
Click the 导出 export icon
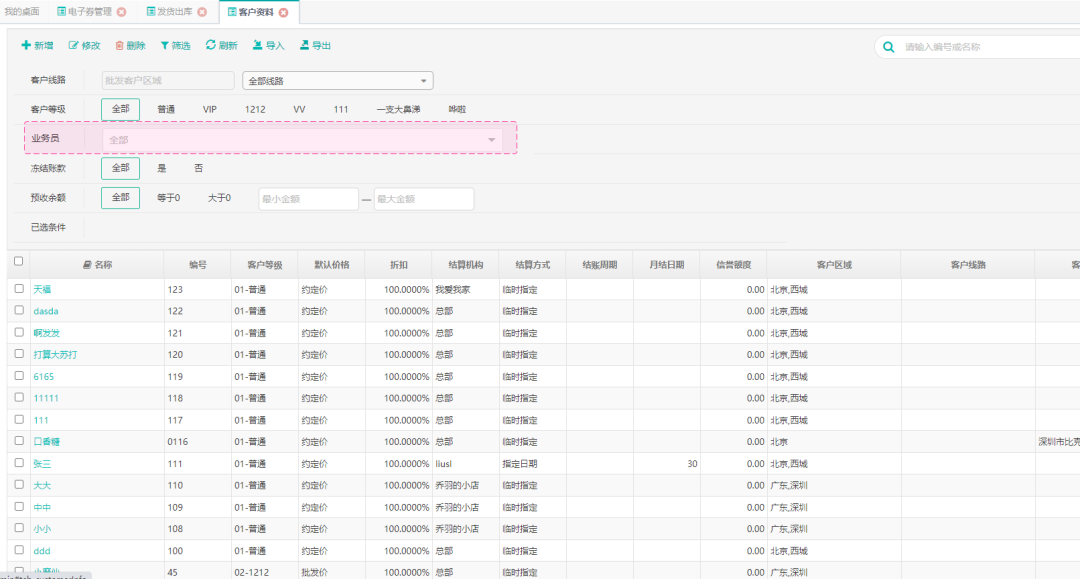pos(305,45)
